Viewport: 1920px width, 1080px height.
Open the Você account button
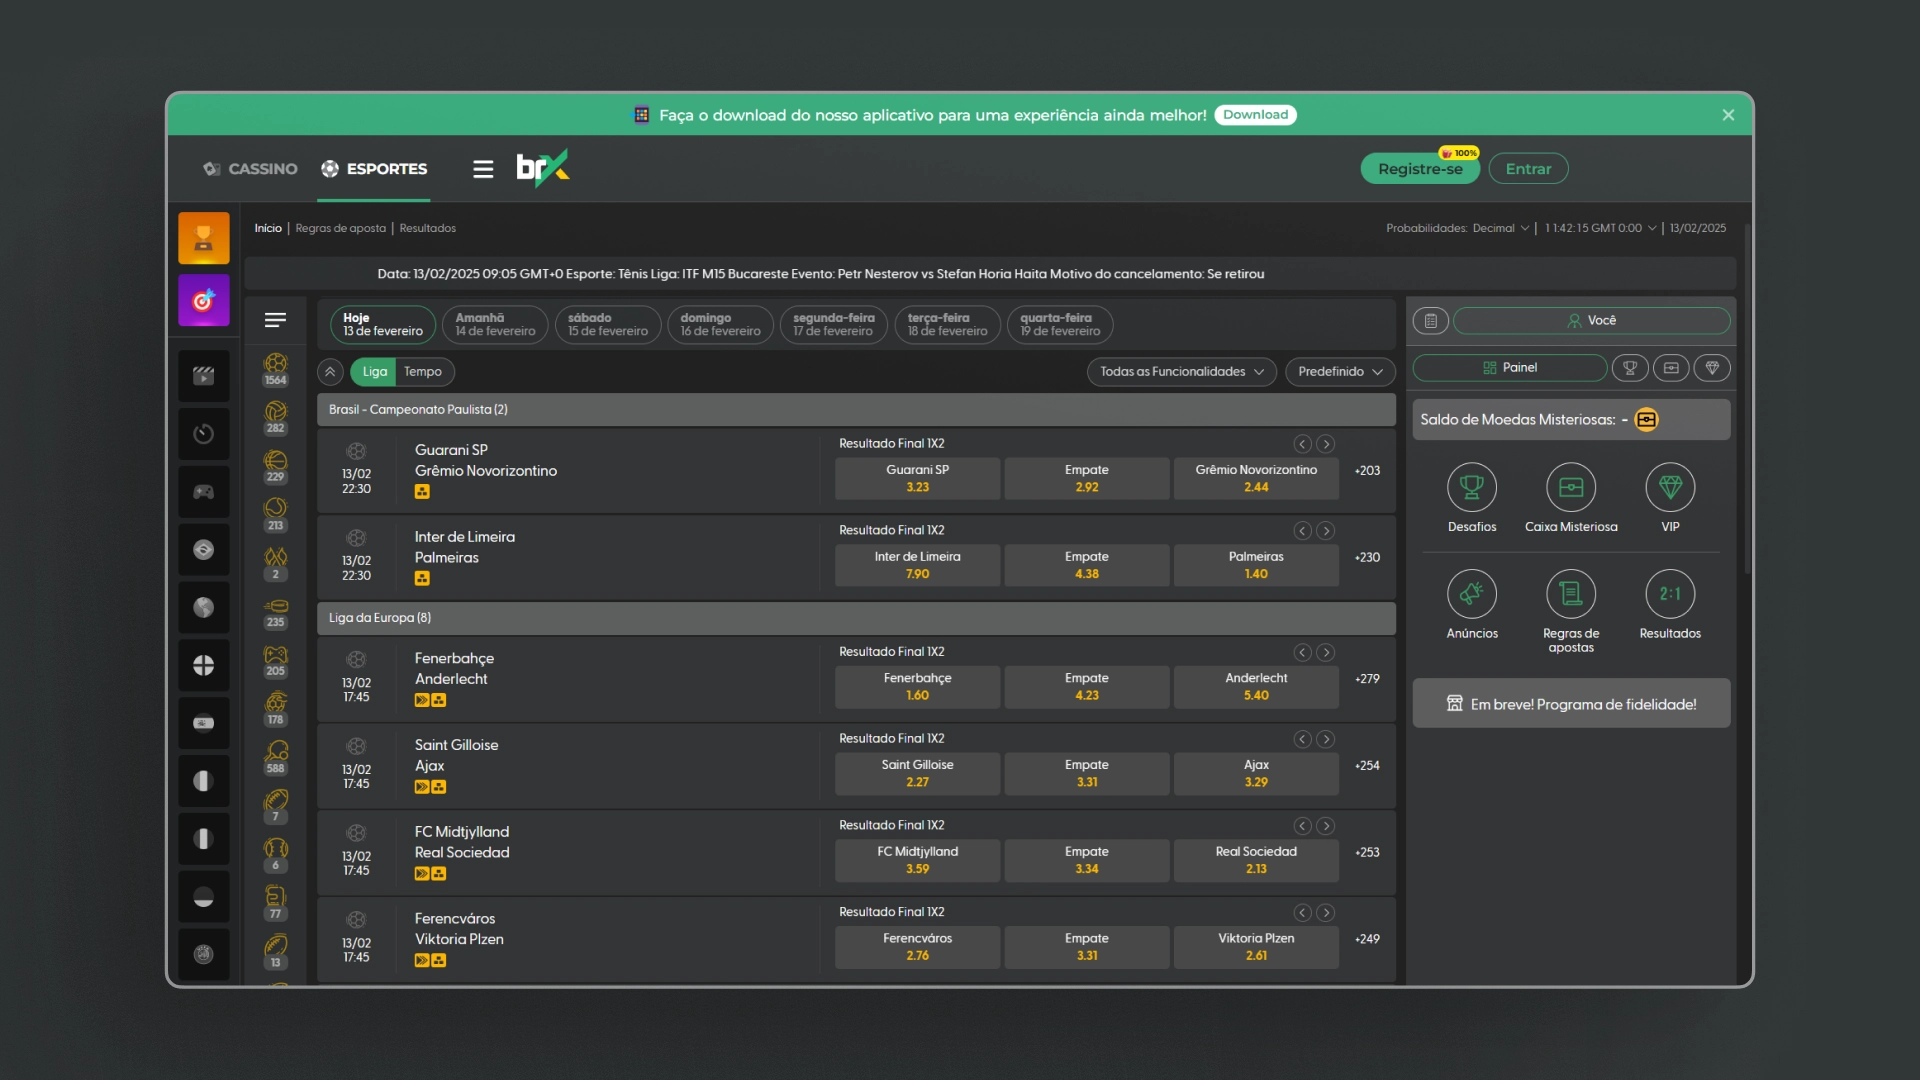(1591, 321)
